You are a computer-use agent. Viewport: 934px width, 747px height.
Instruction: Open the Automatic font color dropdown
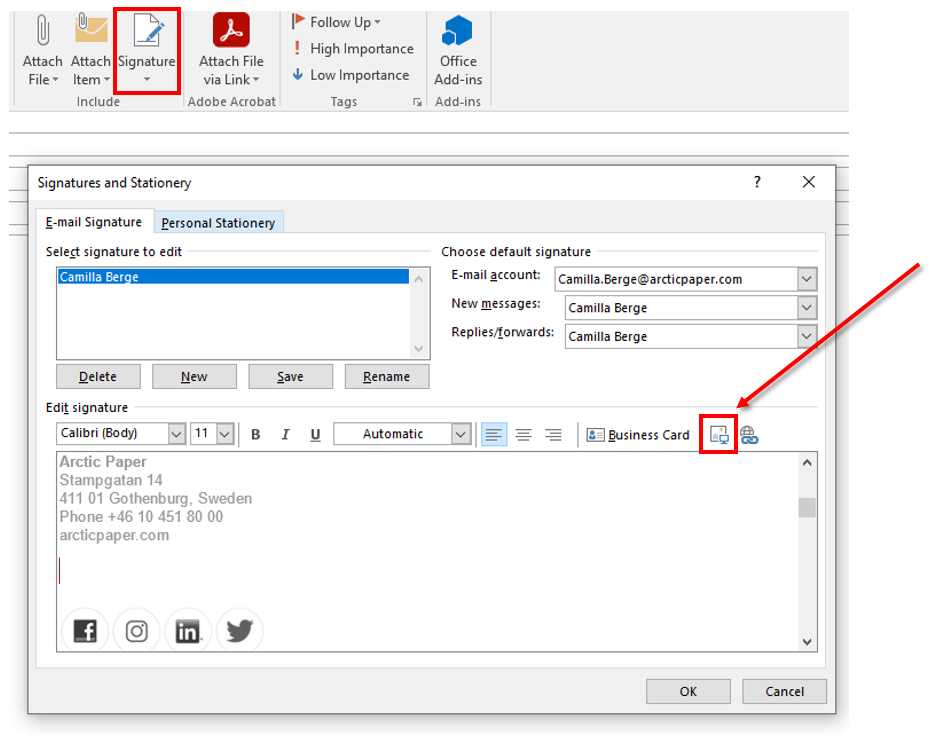[460, 434]
